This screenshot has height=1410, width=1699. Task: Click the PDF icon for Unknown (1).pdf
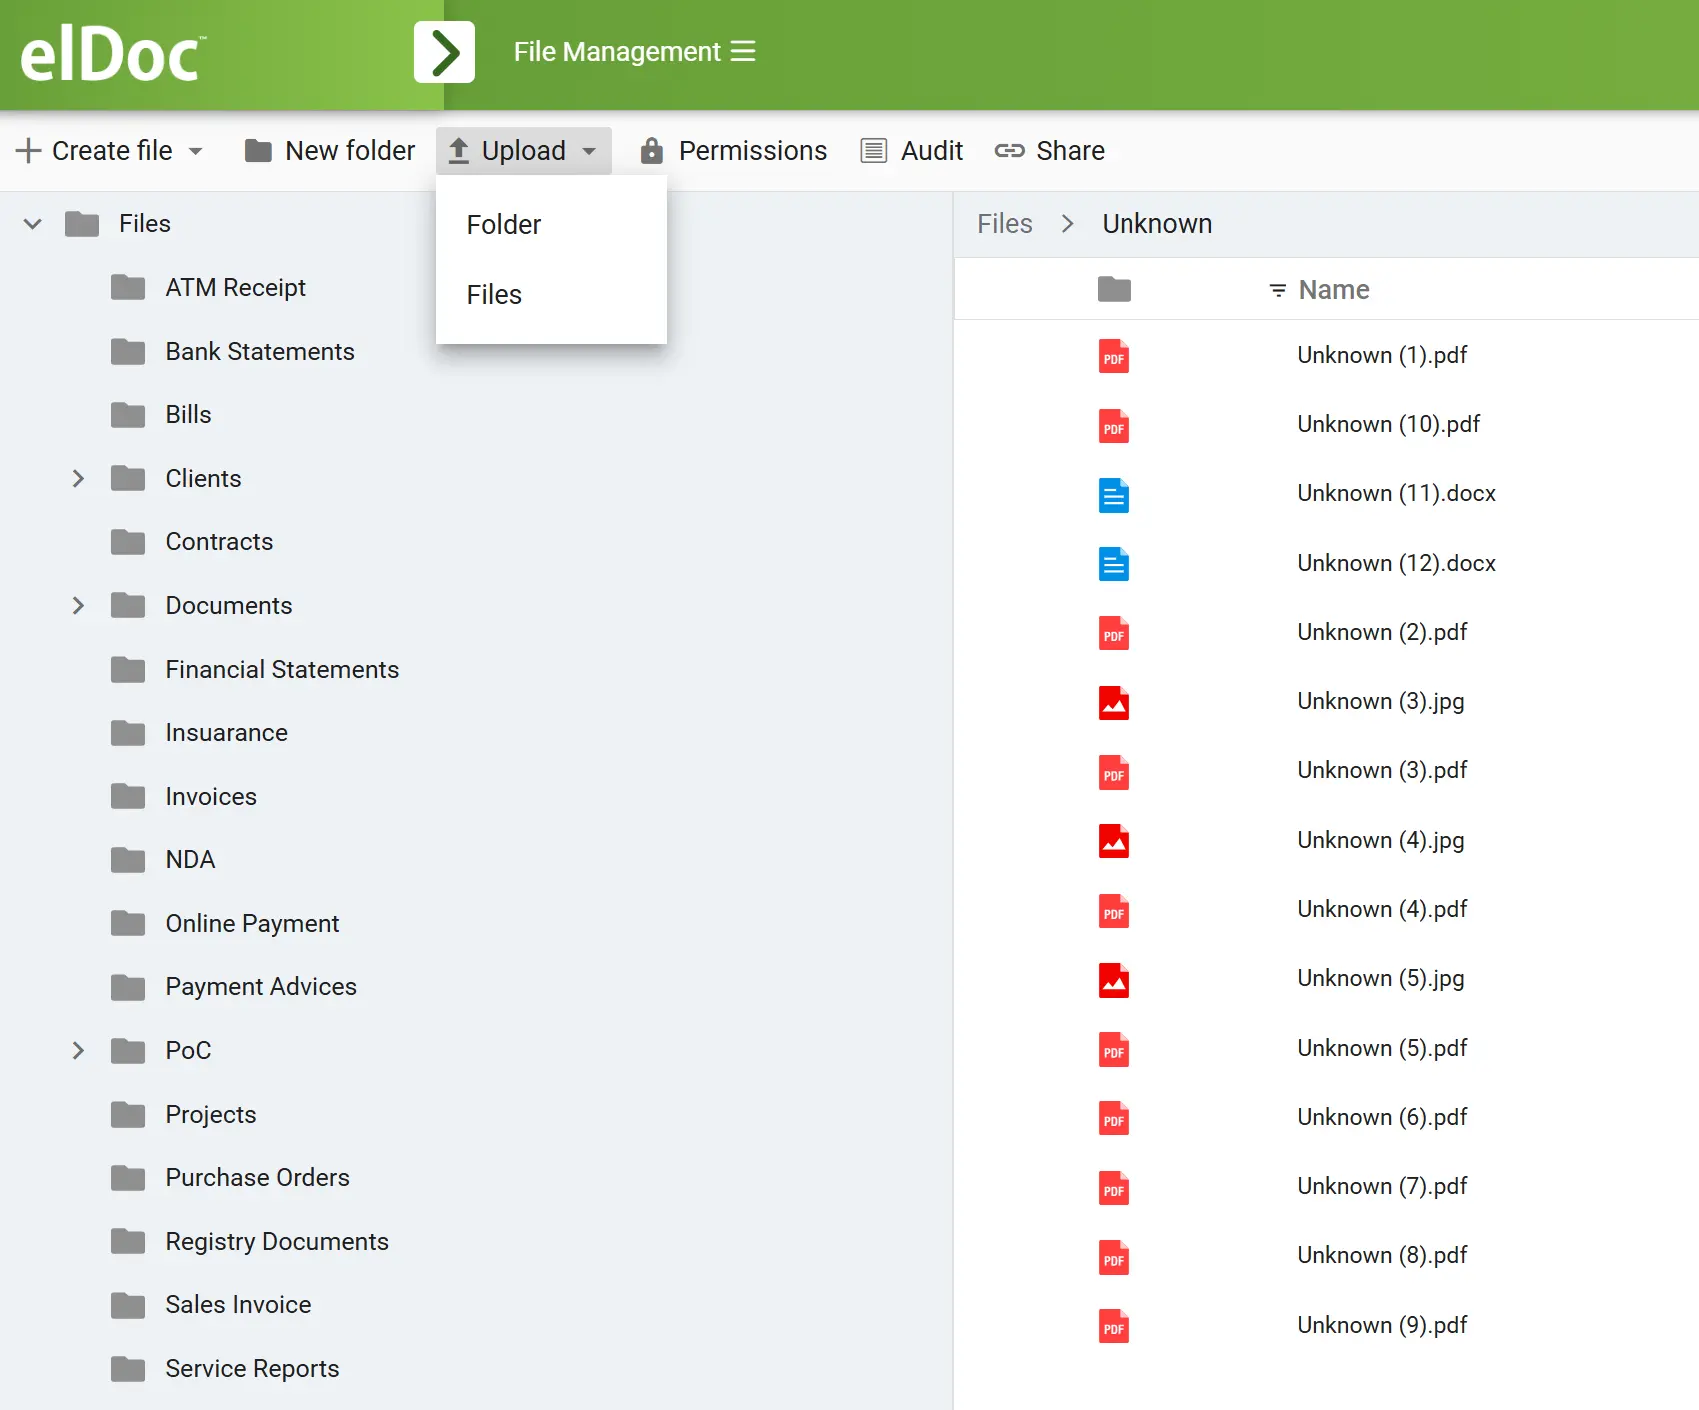(1113, 357)
